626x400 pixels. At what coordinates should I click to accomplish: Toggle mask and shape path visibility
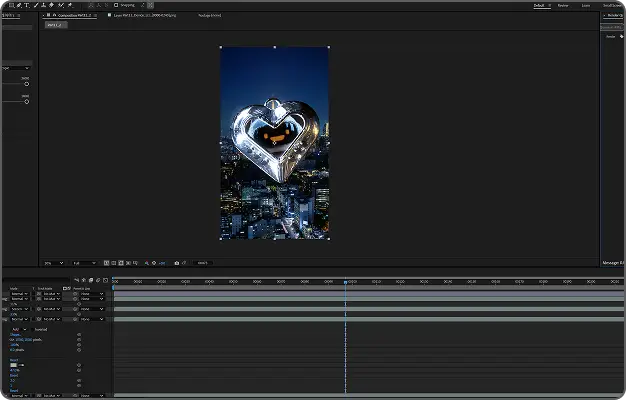[x=121, y=263]
